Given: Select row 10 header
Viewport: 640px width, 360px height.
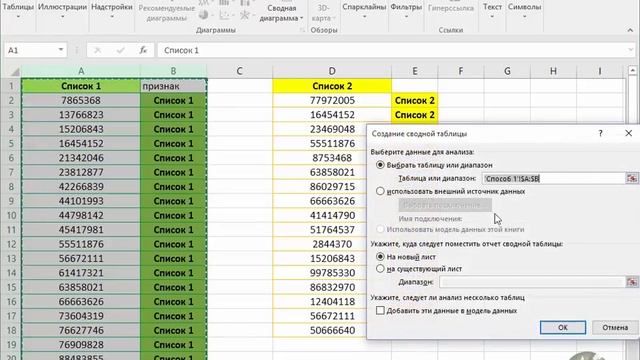Looking at the screenshot, I should [11, 216].
